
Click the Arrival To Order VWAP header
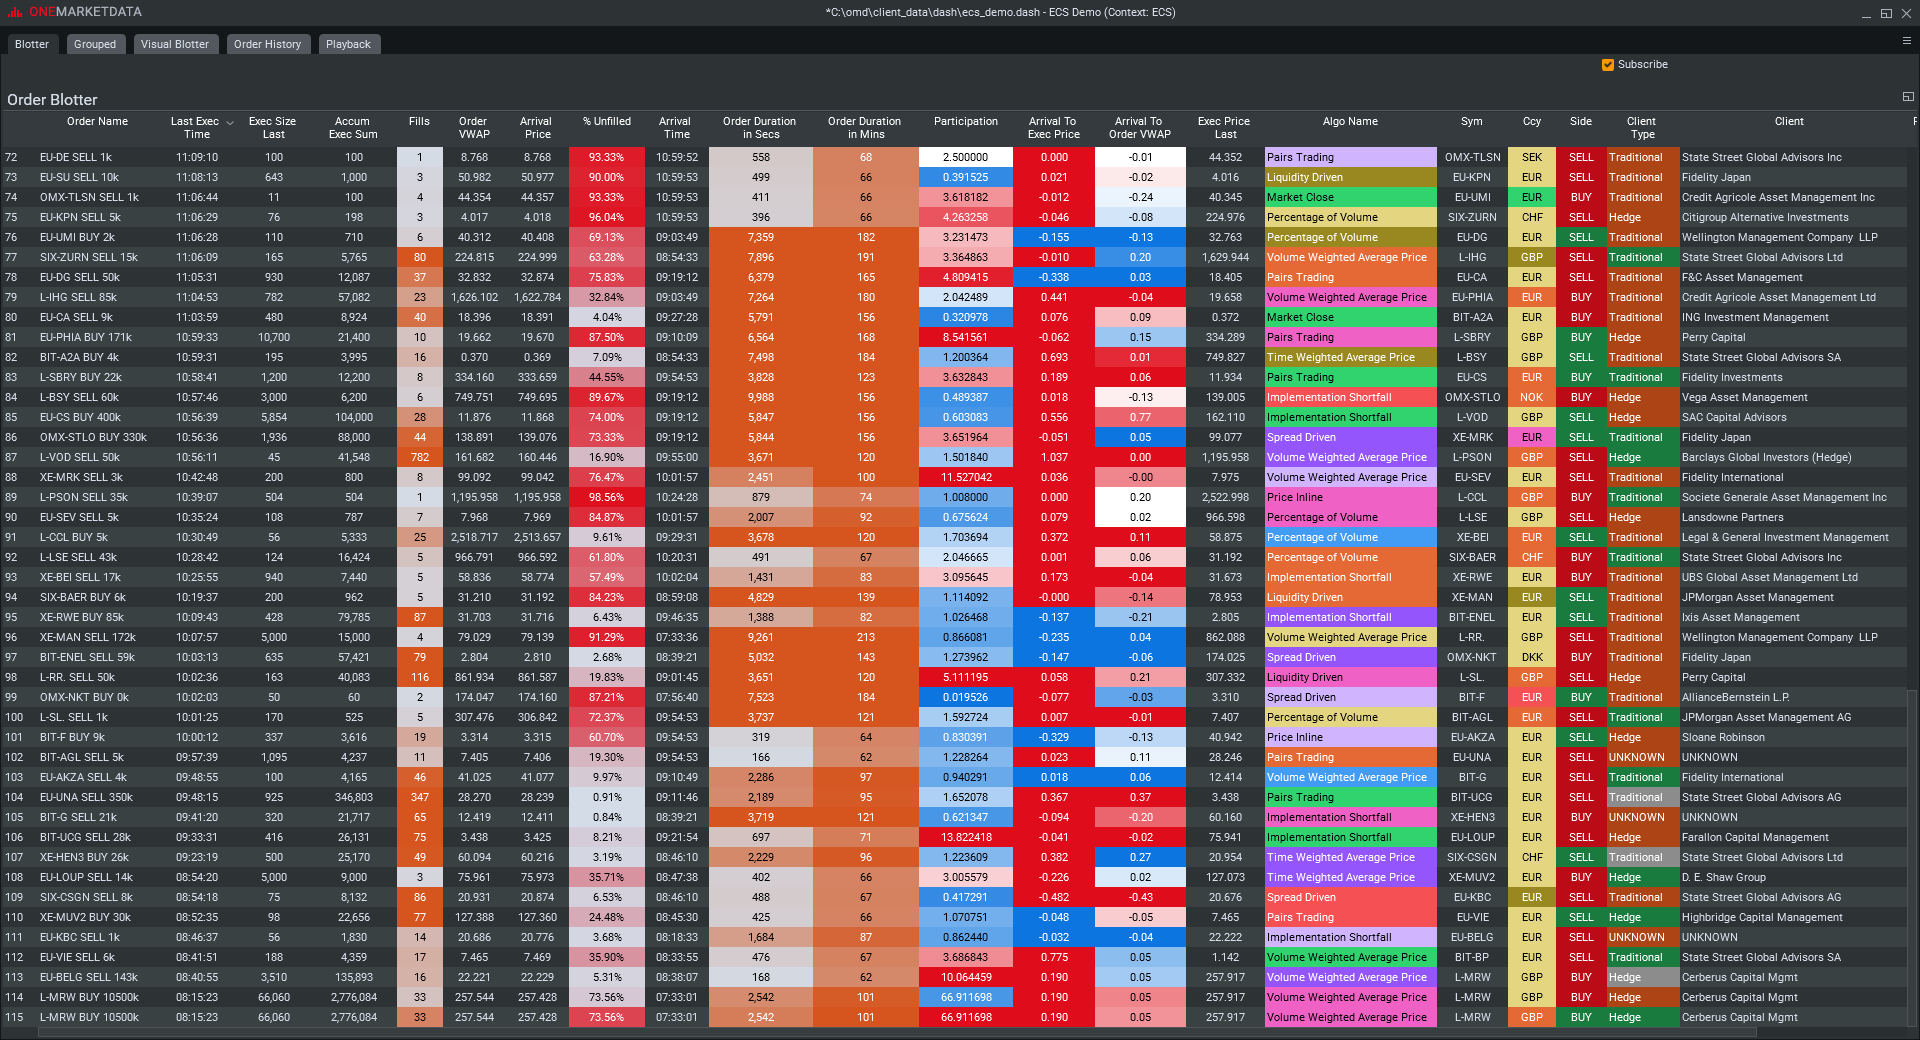[1139, 128]
